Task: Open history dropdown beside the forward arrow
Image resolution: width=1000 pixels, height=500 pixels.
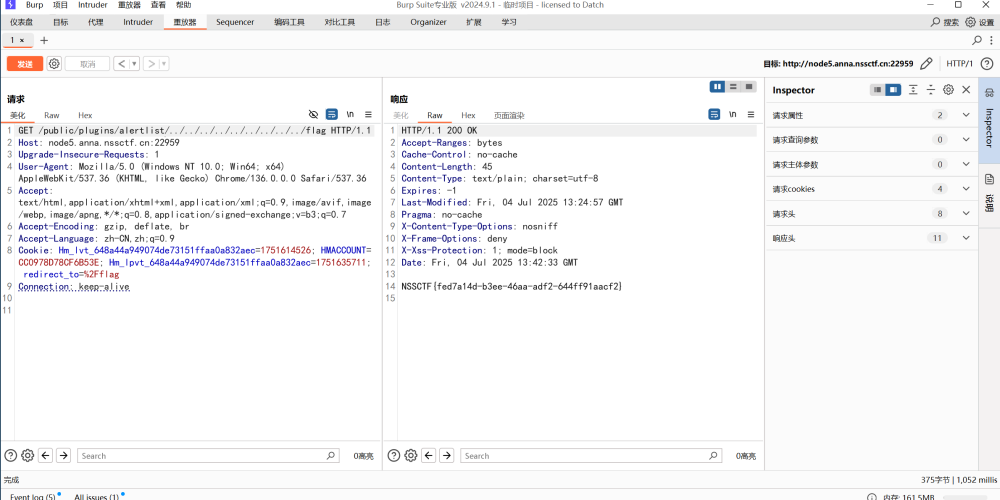Action: click(x=164, y=64)
